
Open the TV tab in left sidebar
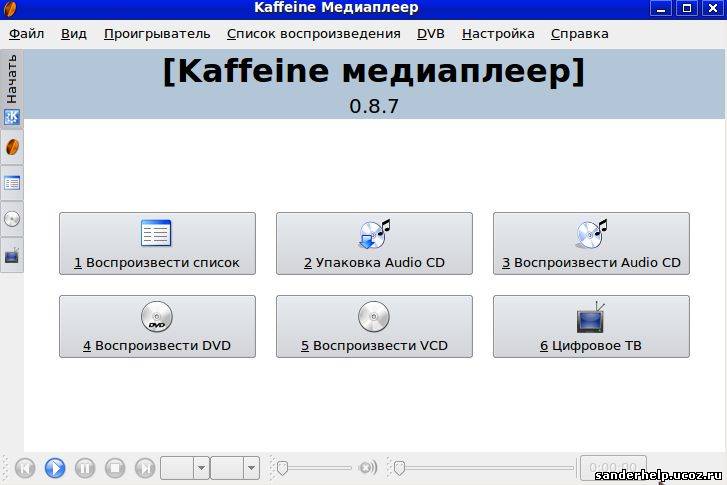tap(12, 256)
